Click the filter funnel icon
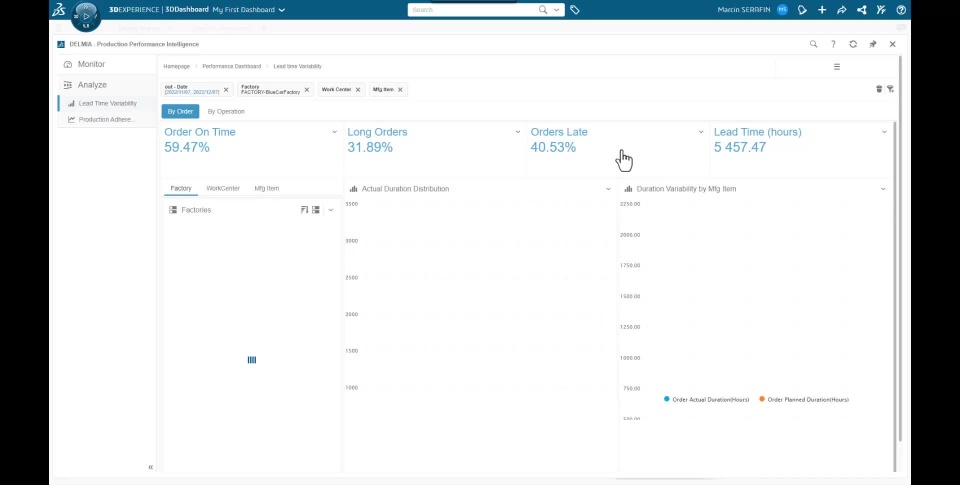 (x=890, y=89)
